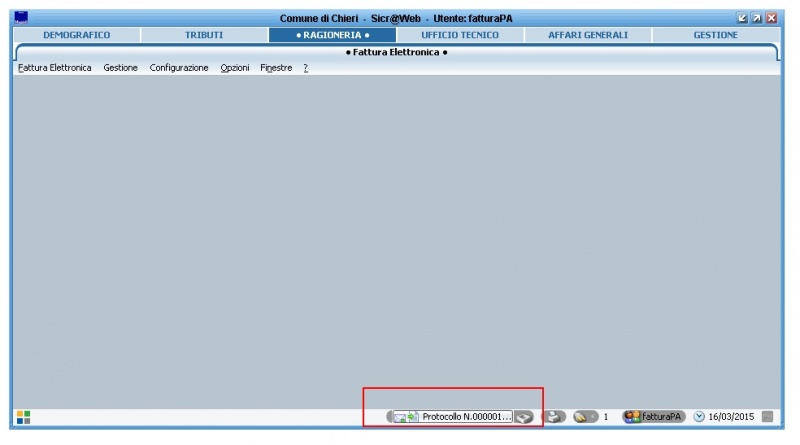
Task: Open the Fattura Elettronica menu
Action: point(55,68)
